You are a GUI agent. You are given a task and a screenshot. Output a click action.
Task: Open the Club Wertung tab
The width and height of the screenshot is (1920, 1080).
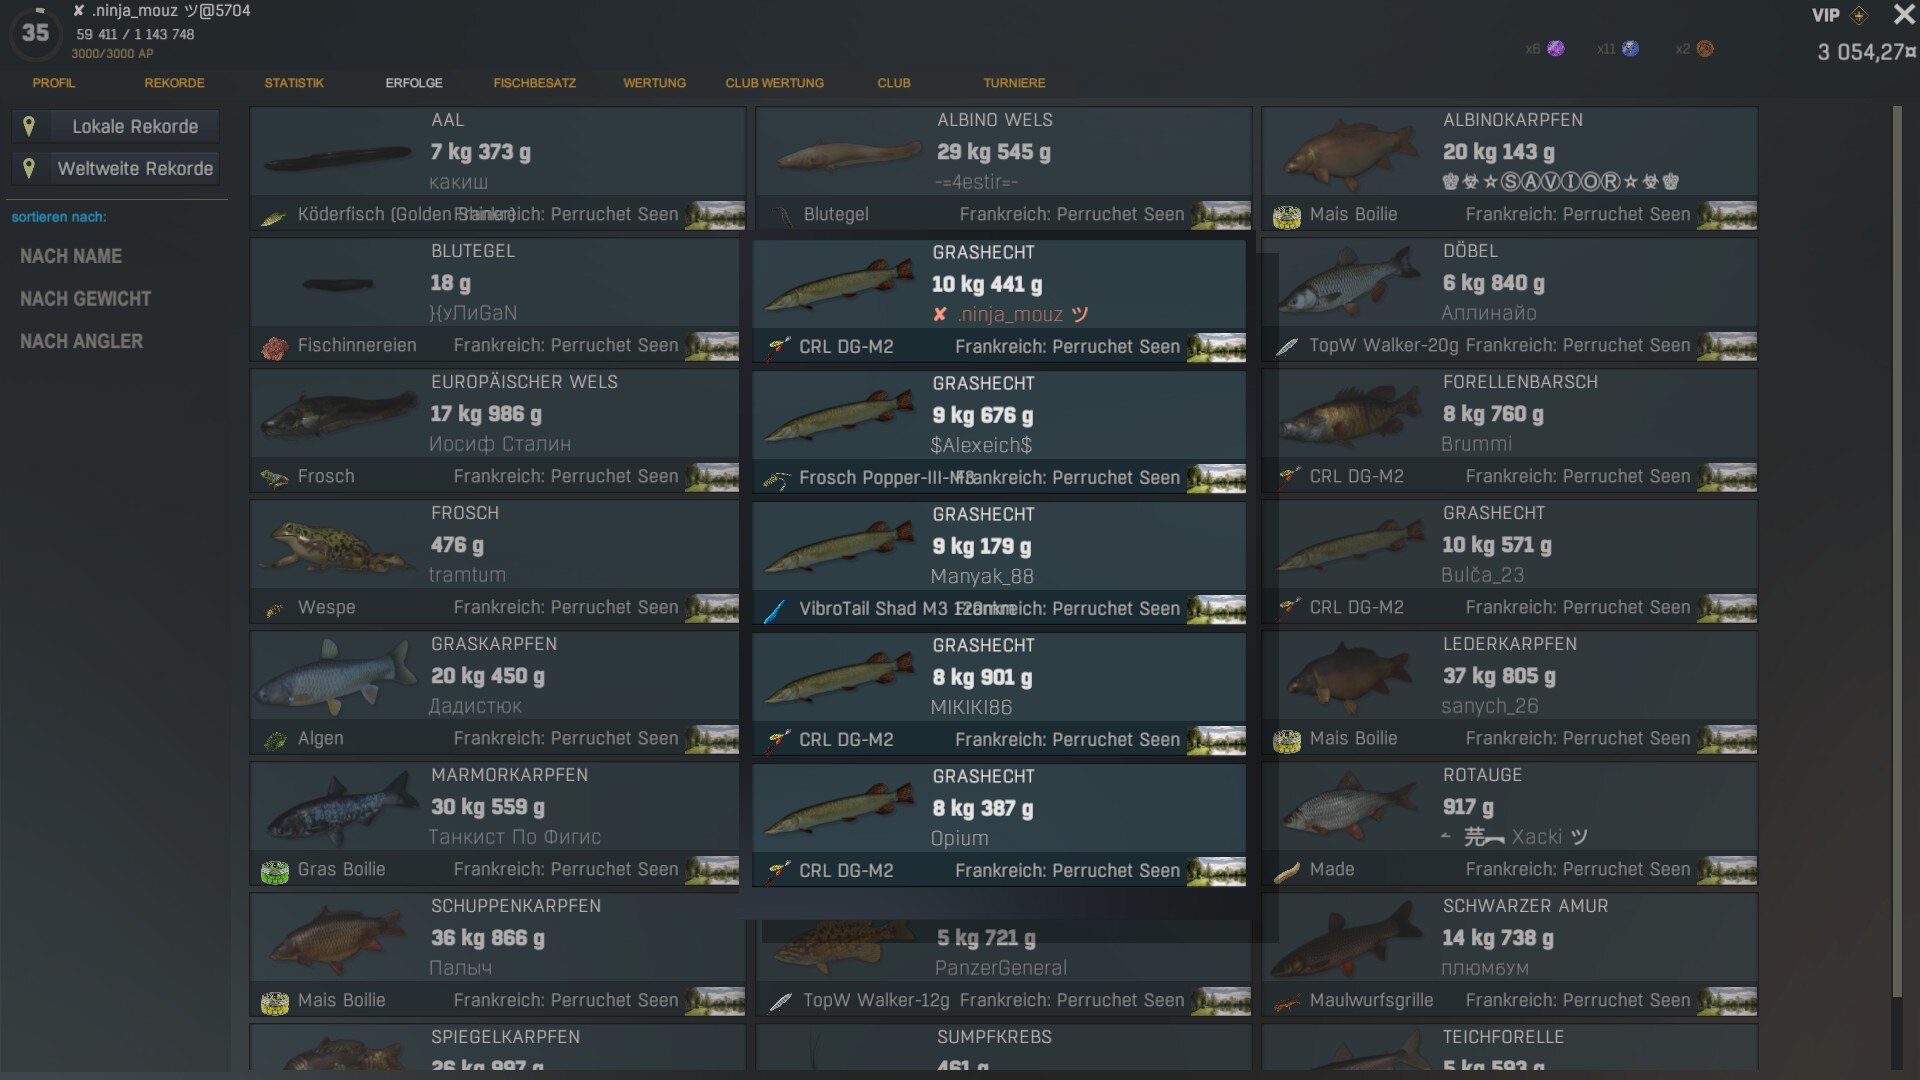[774, 83]
